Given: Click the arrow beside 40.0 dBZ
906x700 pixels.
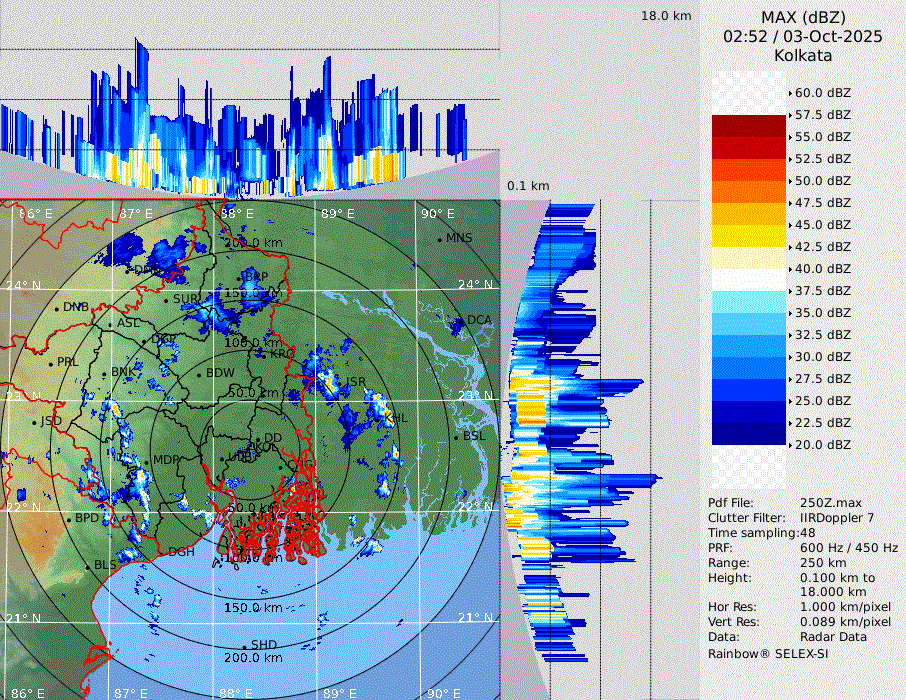Looking at the screenshot, I should point(791,269).
